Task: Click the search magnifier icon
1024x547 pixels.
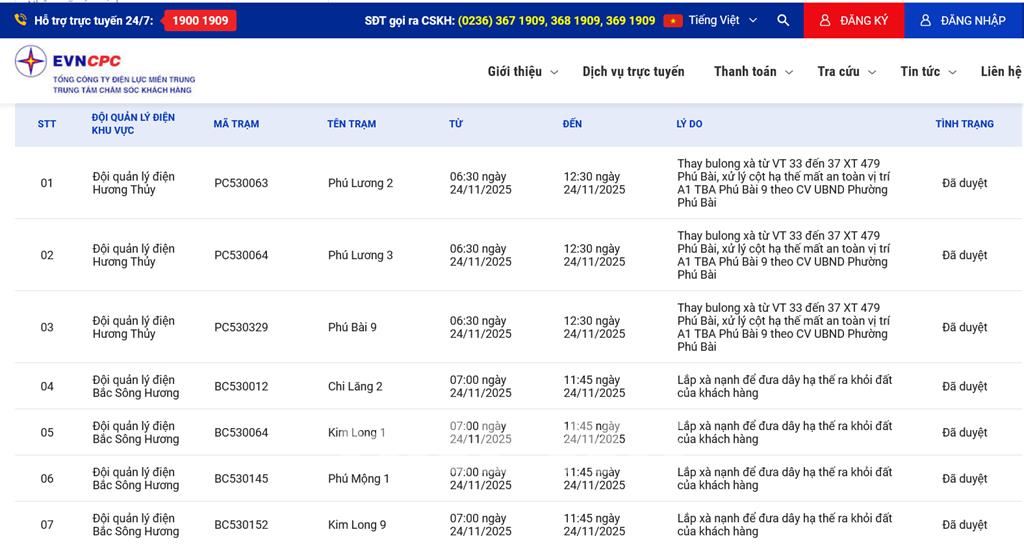Action: (783, 20)
